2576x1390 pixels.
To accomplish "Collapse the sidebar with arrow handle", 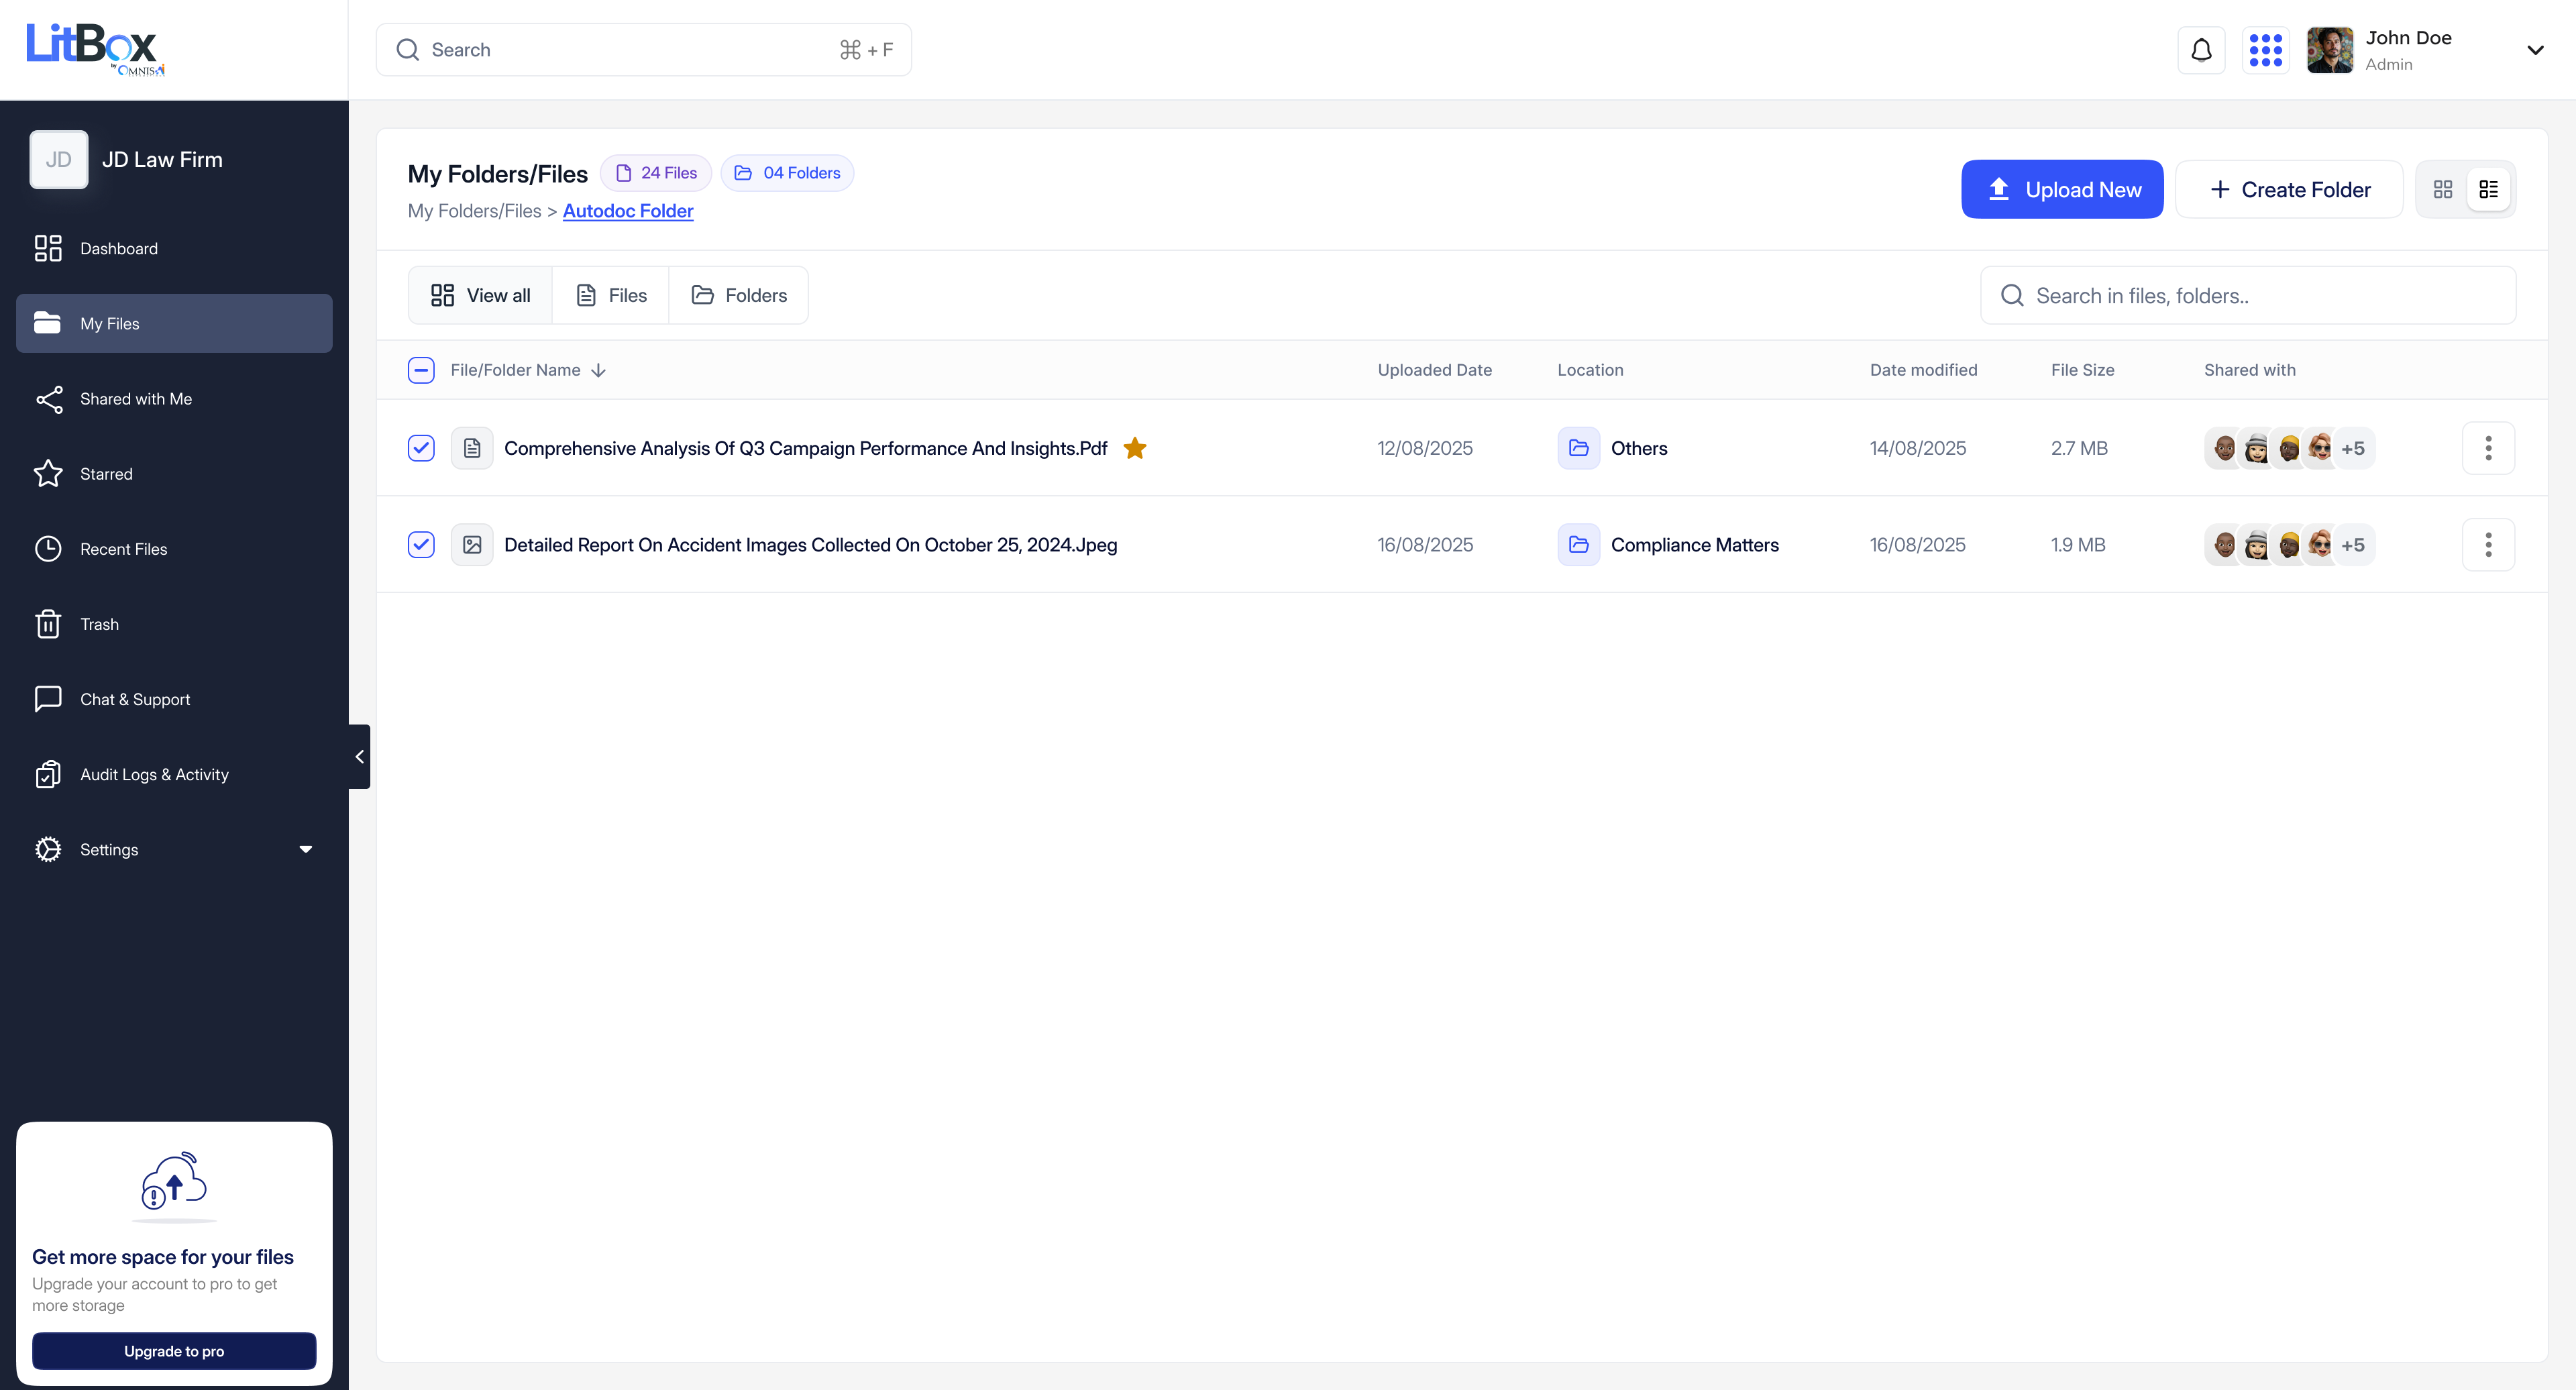I will pyautogui.click(x=359, y=757).
